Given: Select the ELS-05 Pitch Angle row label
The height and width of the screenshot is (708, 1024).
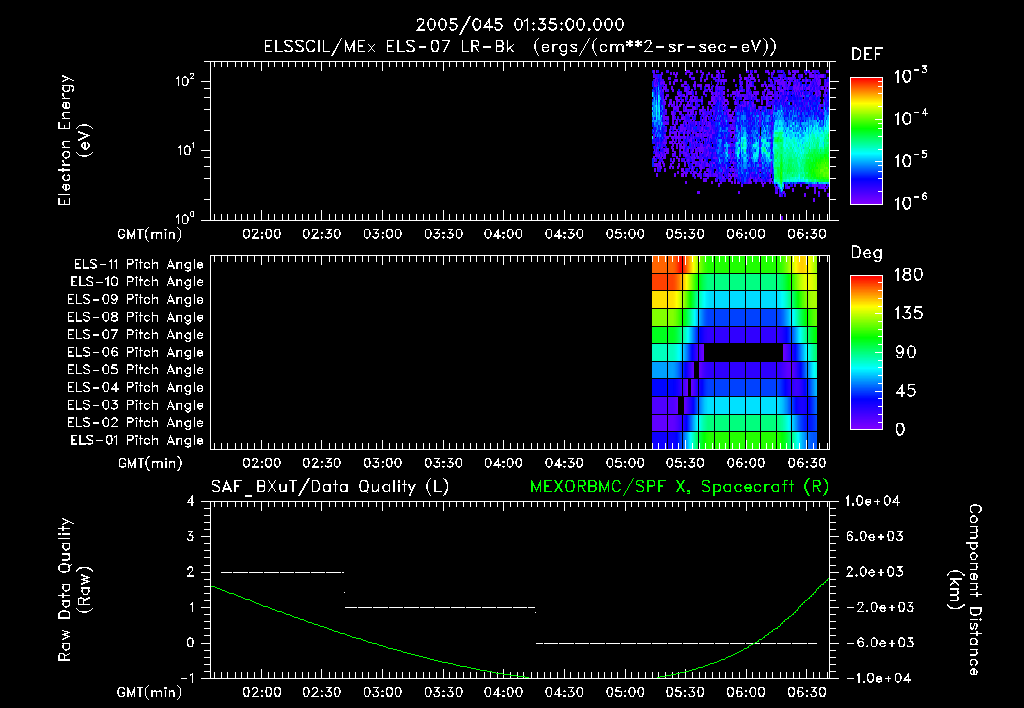Looking at the screenshot, I should (136, 370).
